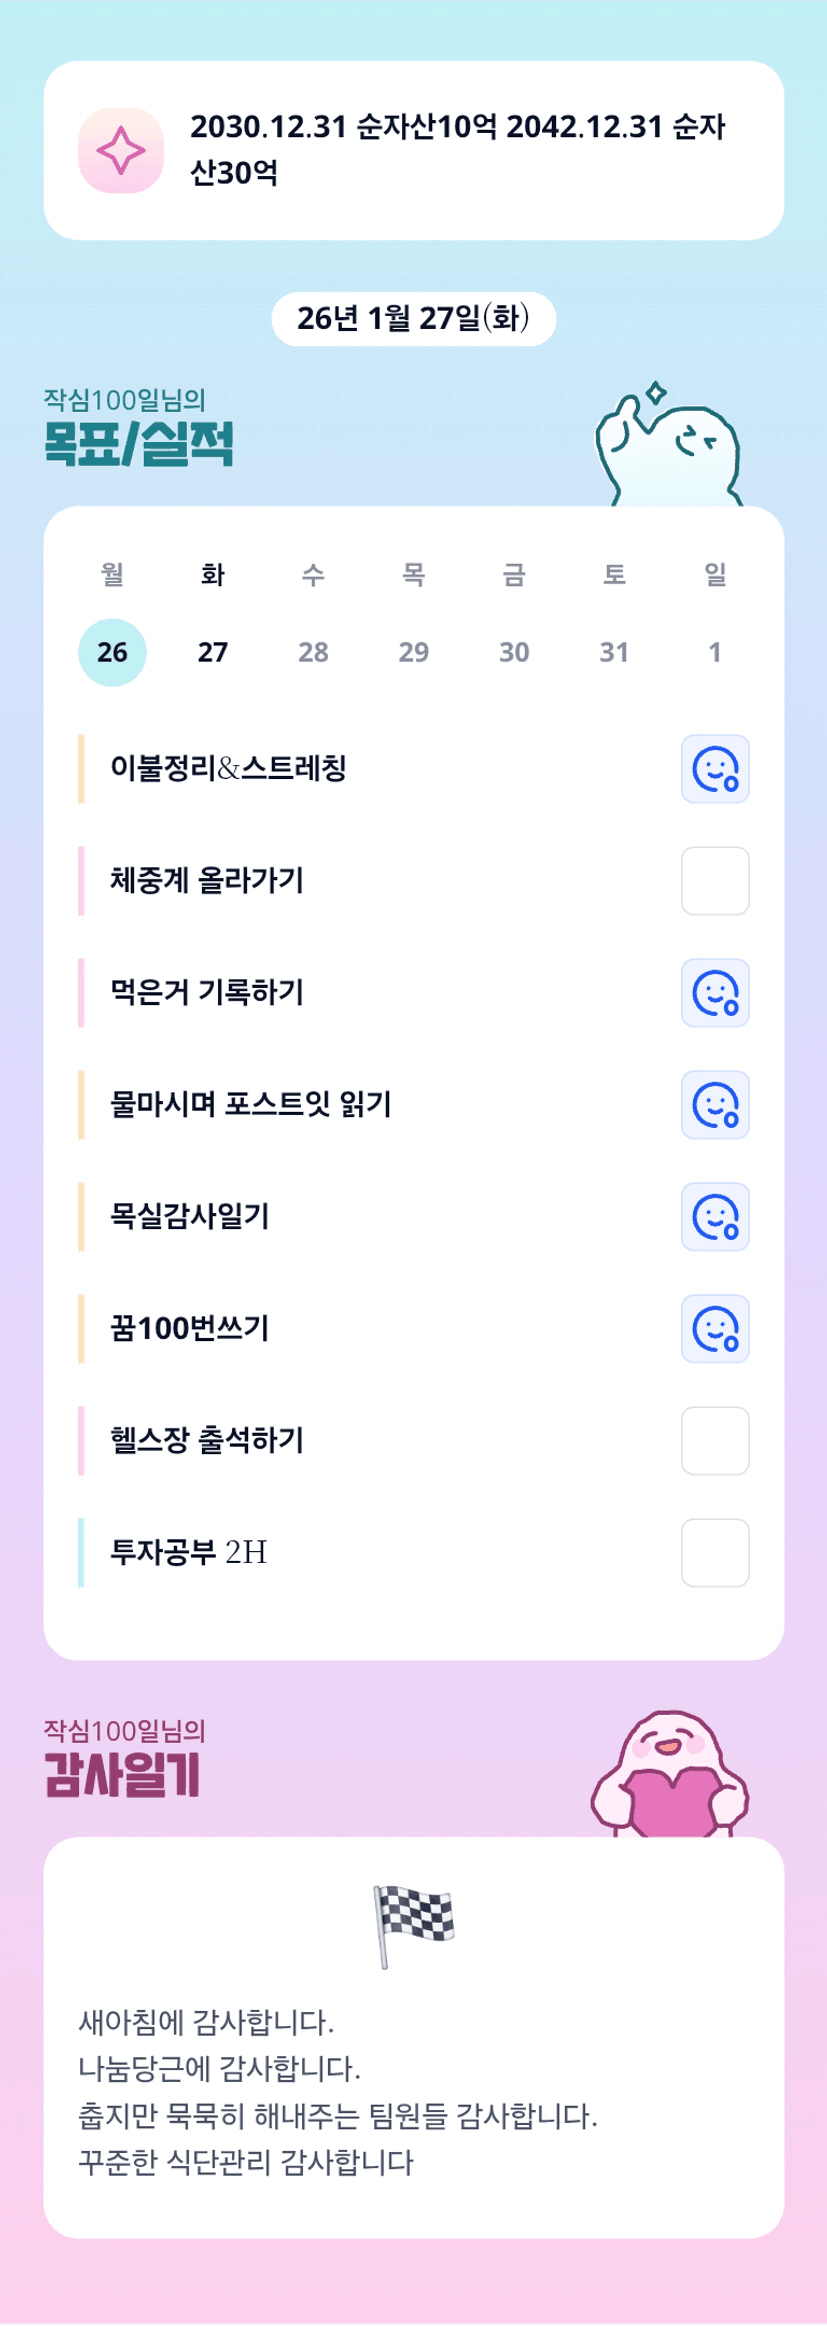Click the 꿈100번쓰기 task label

190,1329
